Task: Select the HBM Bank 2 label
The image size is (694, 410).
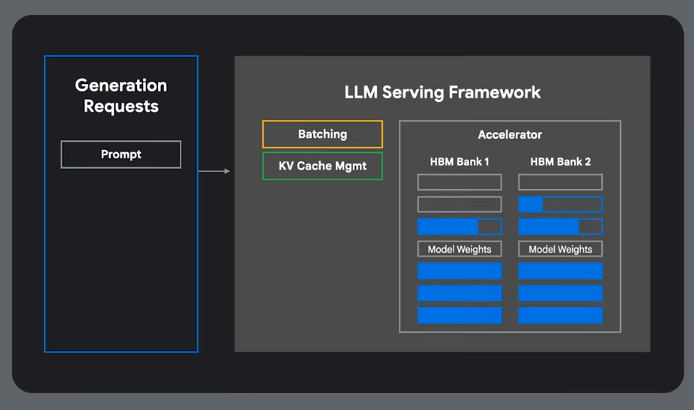Action: tap(560, 160)
